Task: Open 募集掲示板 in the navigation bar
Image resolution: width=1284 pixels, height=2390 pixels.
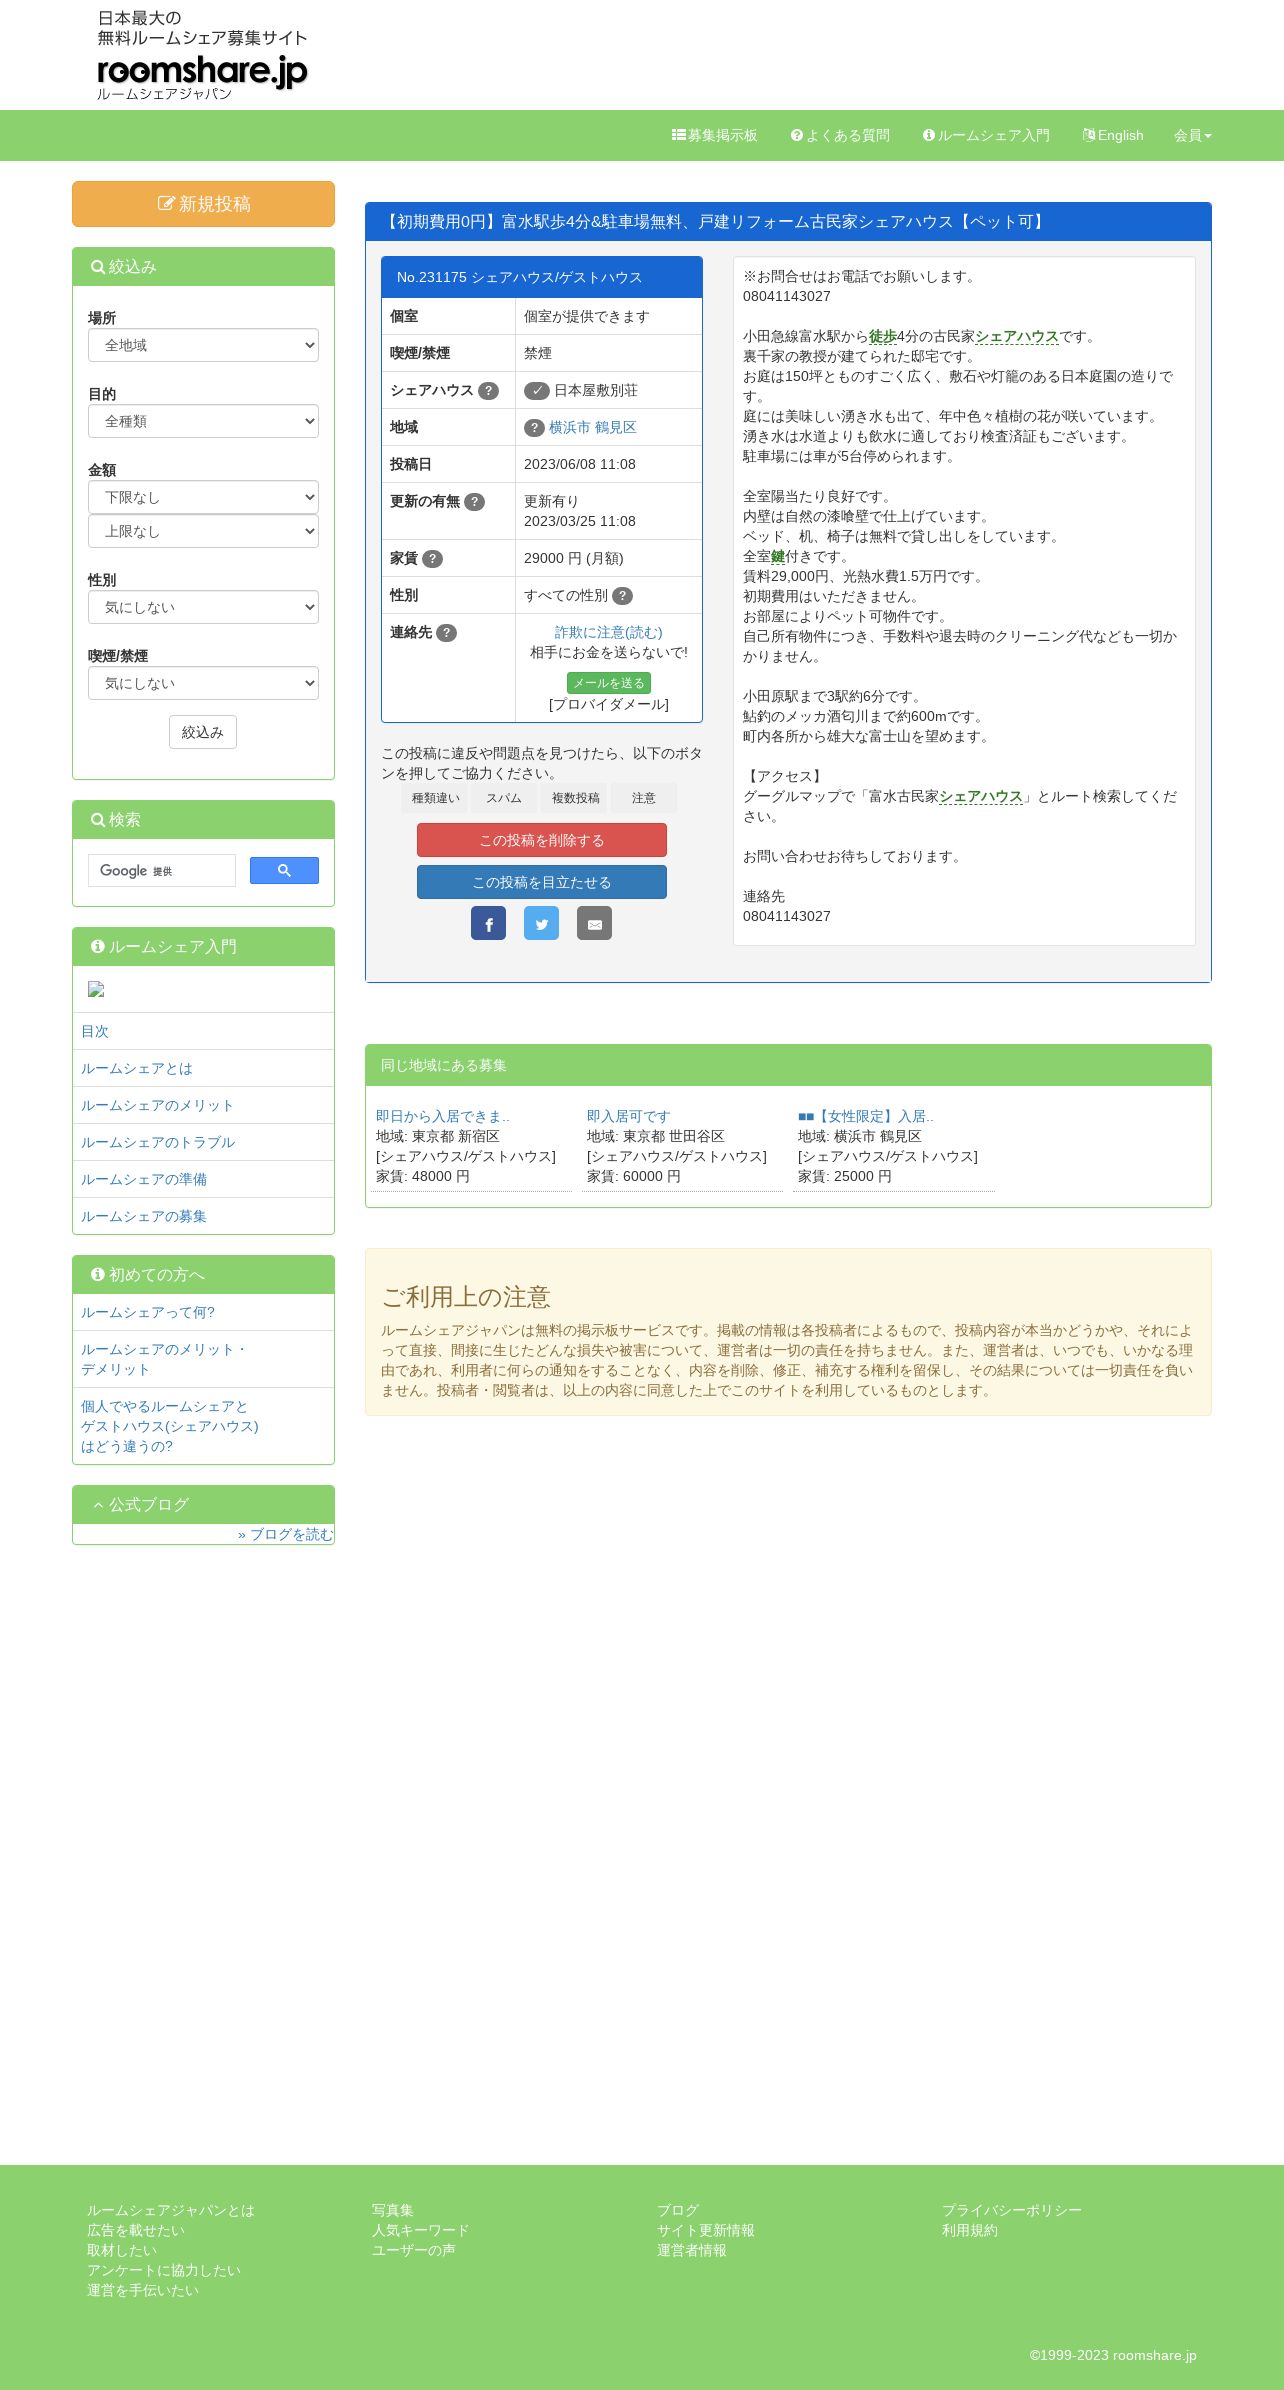Action: 714,135
